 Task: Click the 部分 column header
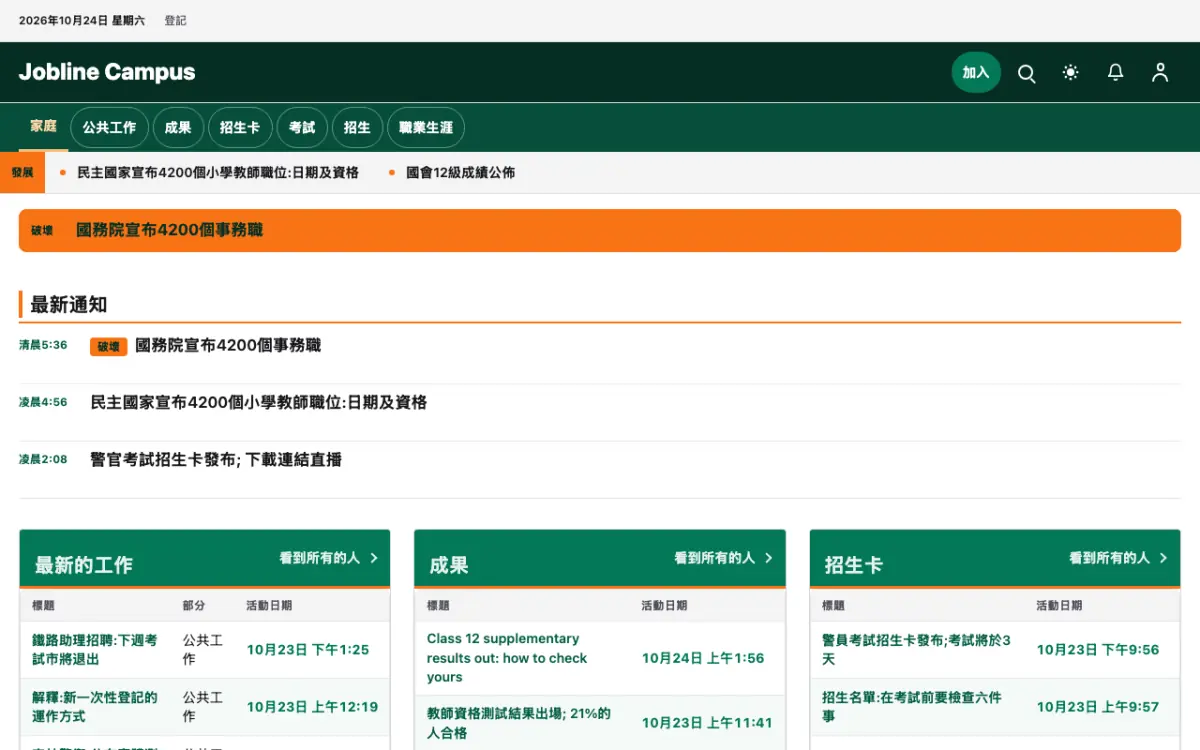tap(194, 606)
